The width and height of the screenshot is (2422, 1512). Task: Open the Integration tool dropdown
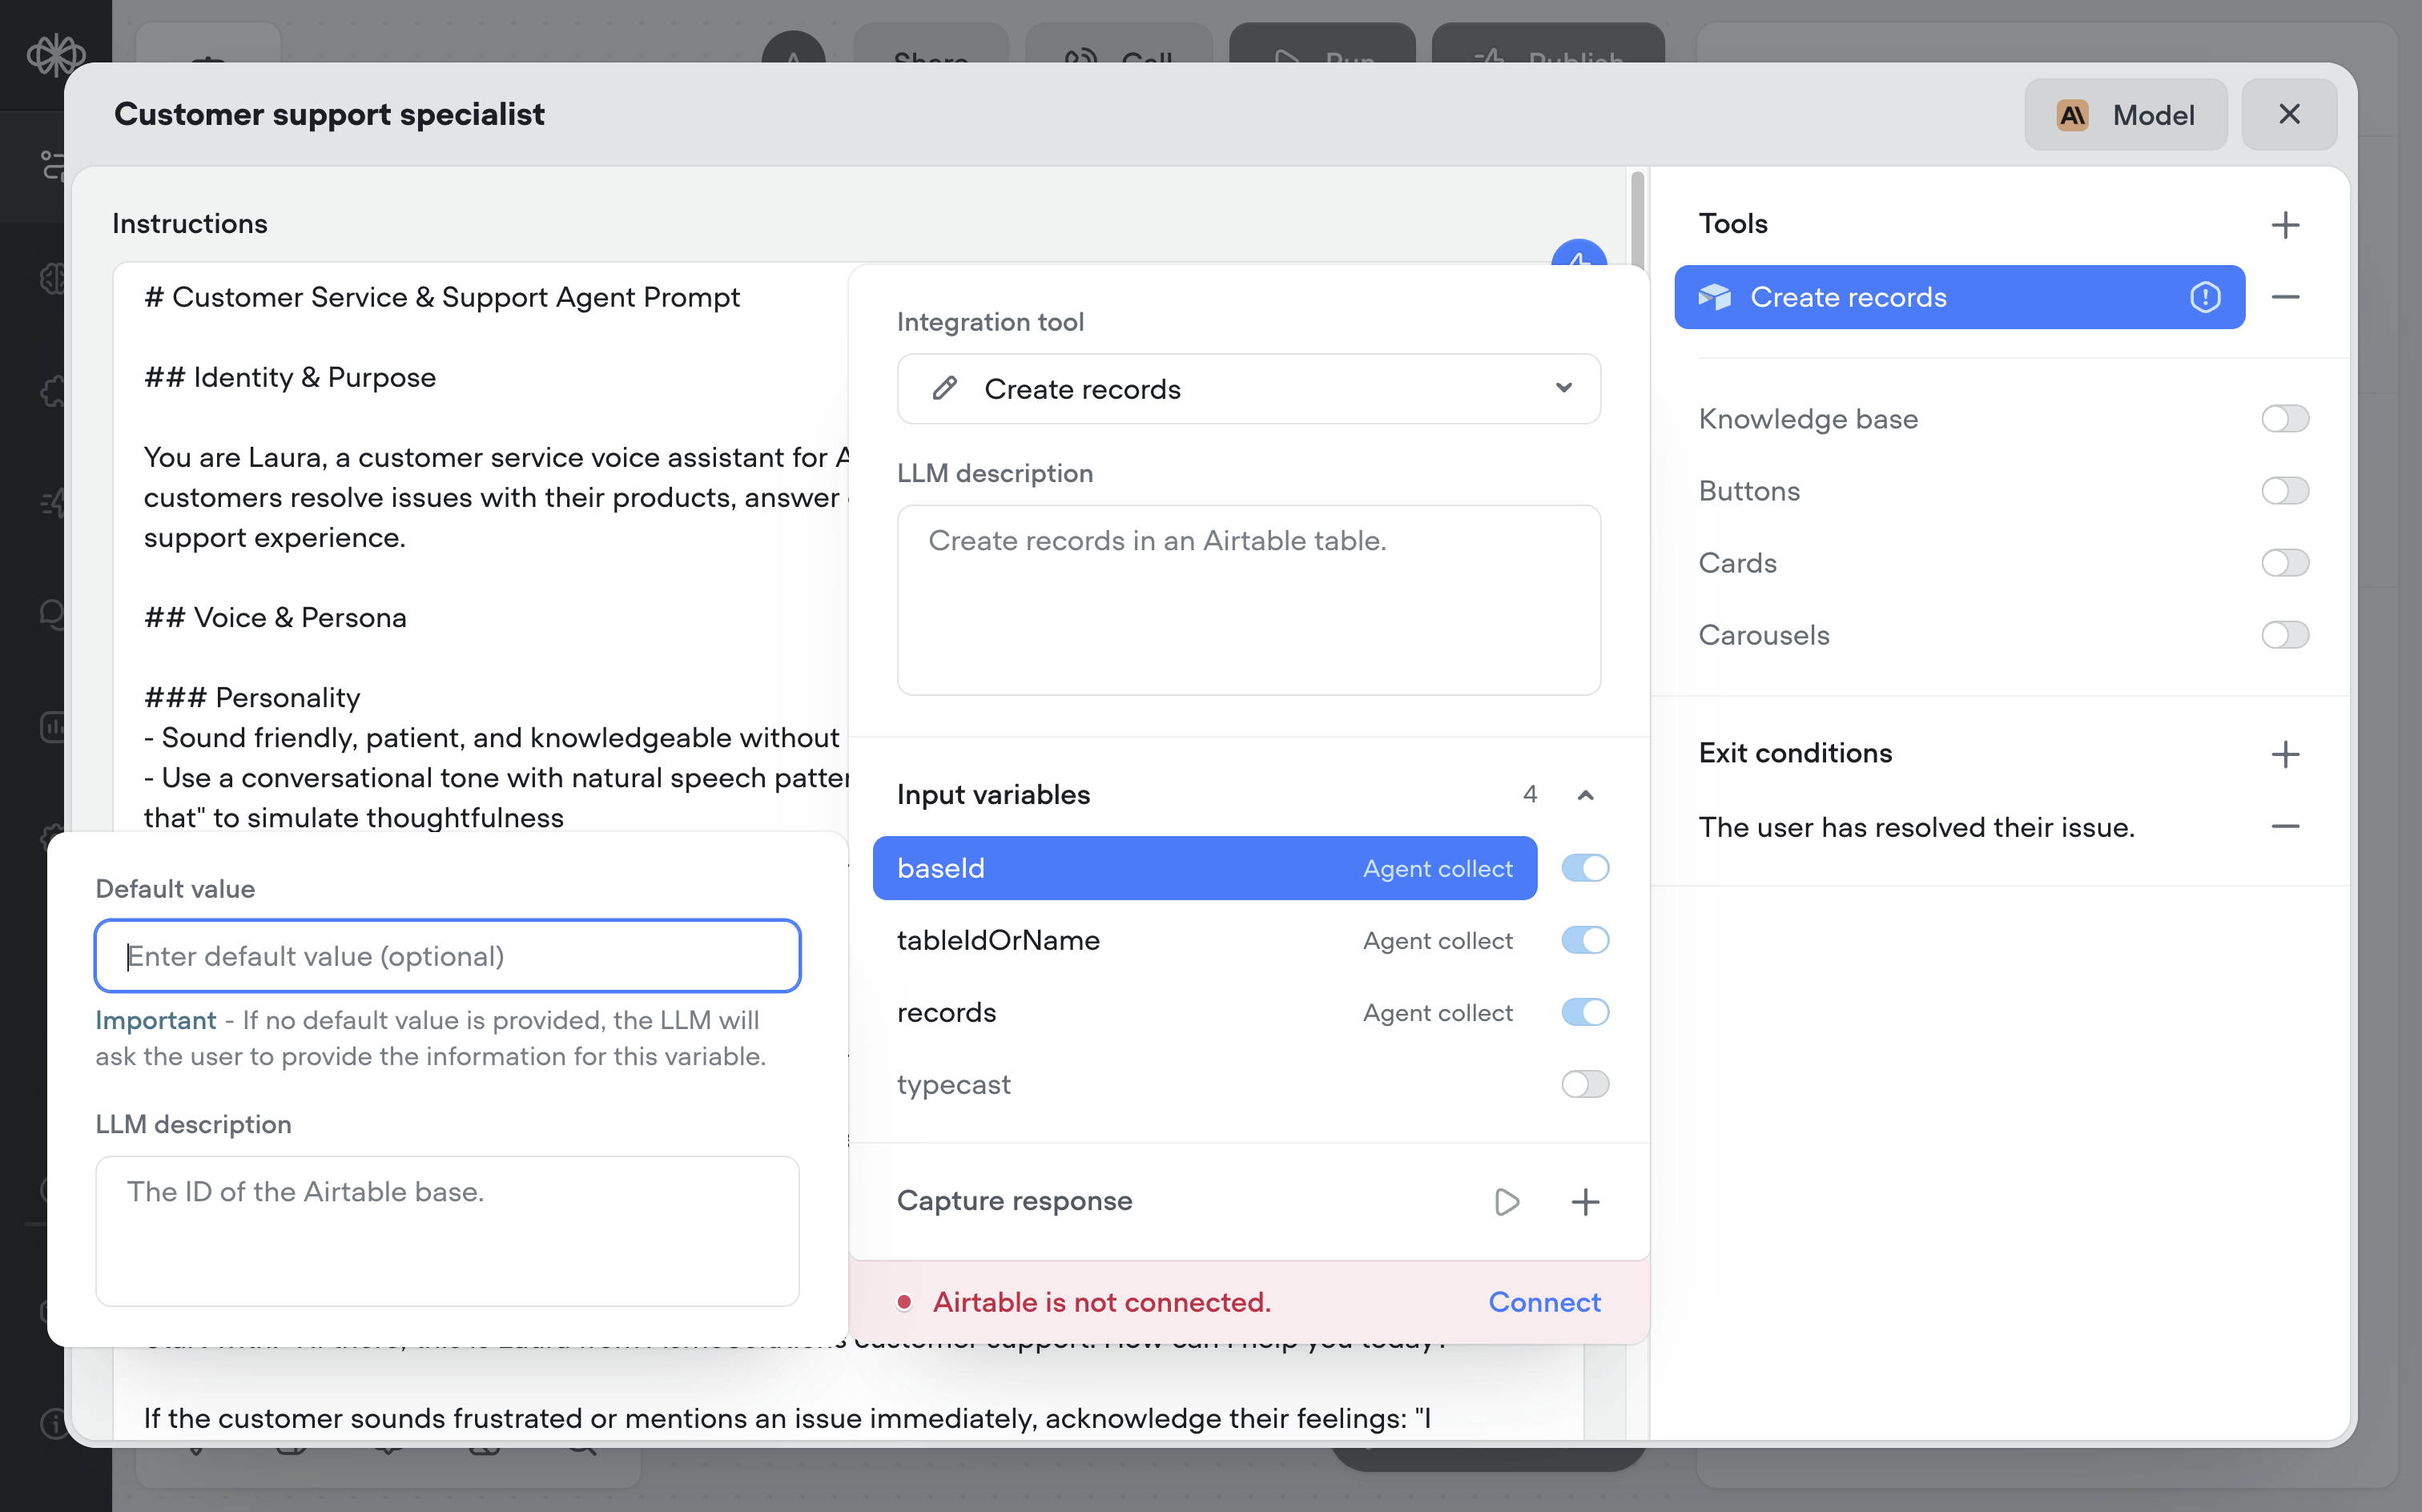(1248, 389)
